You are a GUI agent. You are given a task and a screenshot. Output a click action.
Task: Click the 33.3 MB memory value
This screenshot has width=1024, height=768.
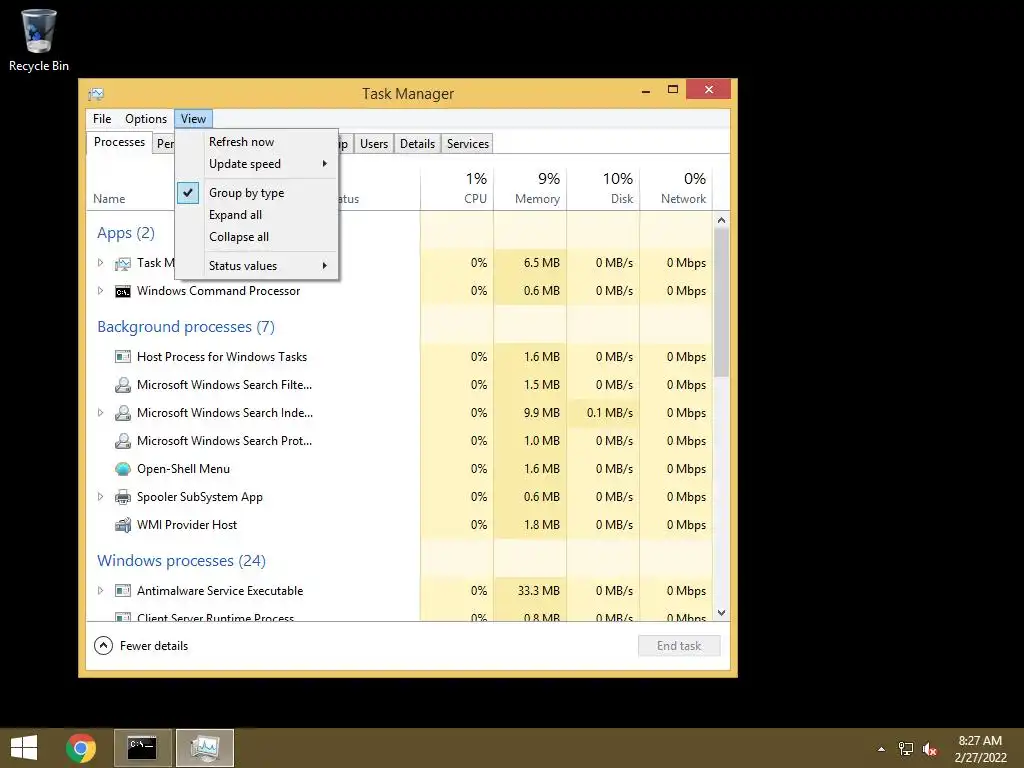tap(539, 591)
